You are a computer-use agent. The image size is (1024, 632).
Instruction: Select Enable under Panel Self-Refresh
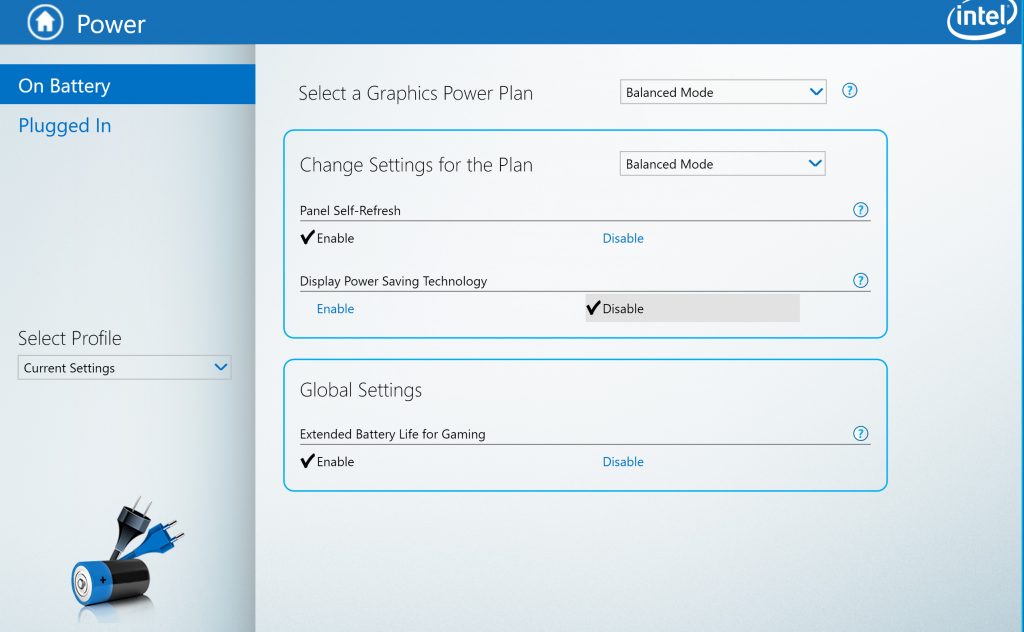(327, 238)
